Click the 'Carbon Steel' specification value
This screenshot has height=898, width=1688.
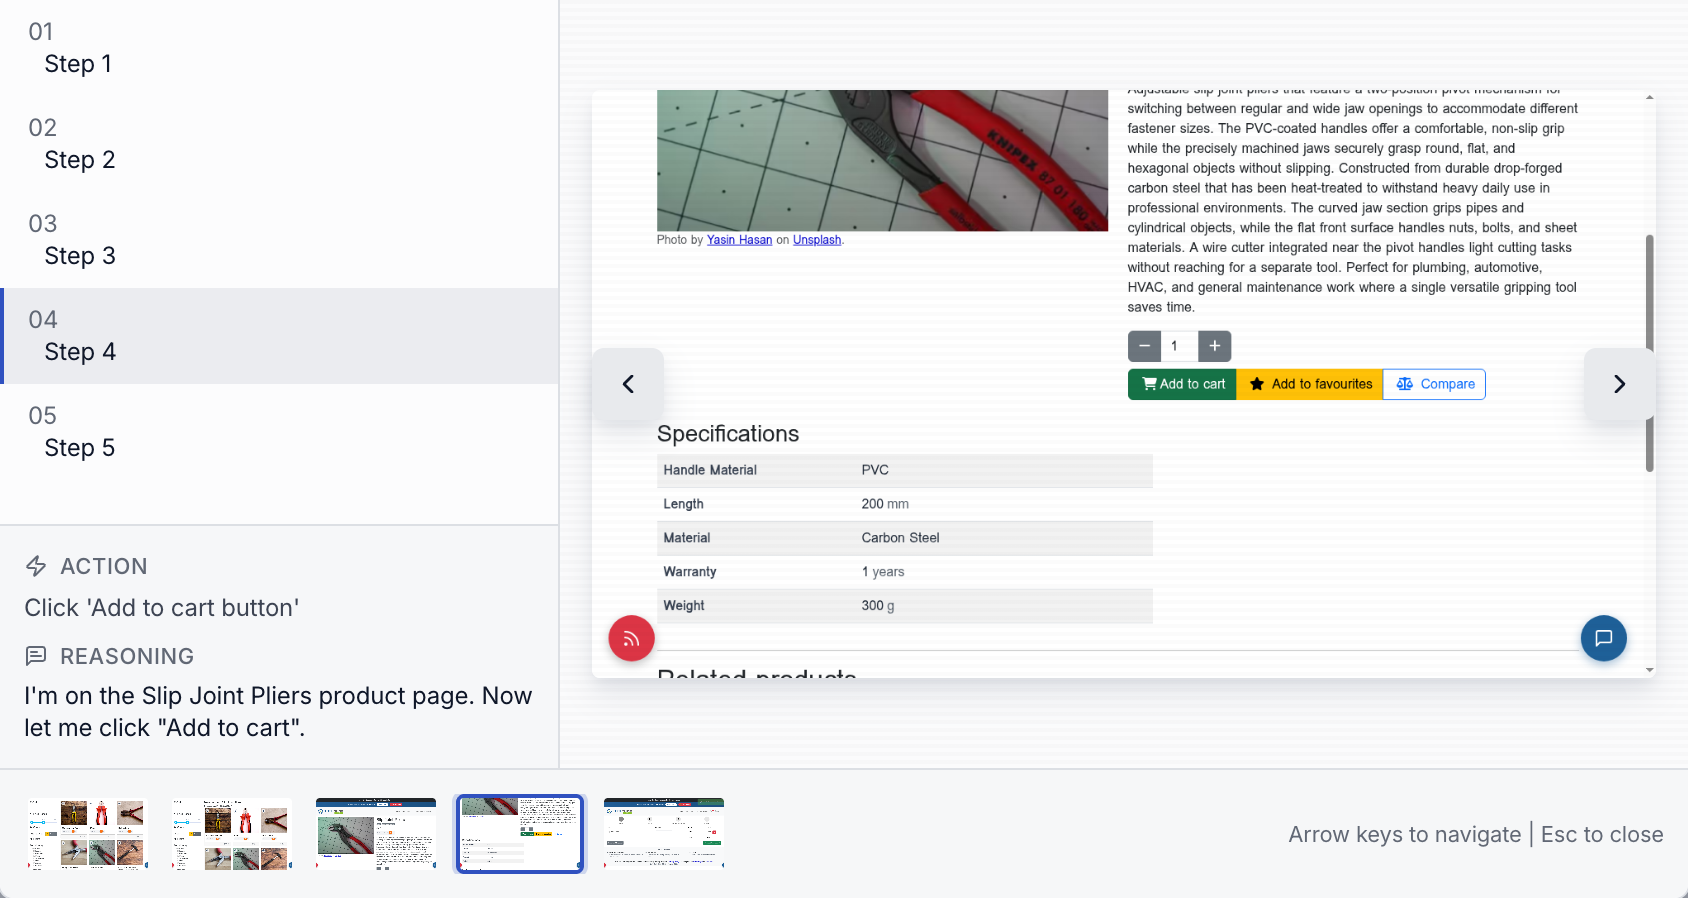(900, 538)
